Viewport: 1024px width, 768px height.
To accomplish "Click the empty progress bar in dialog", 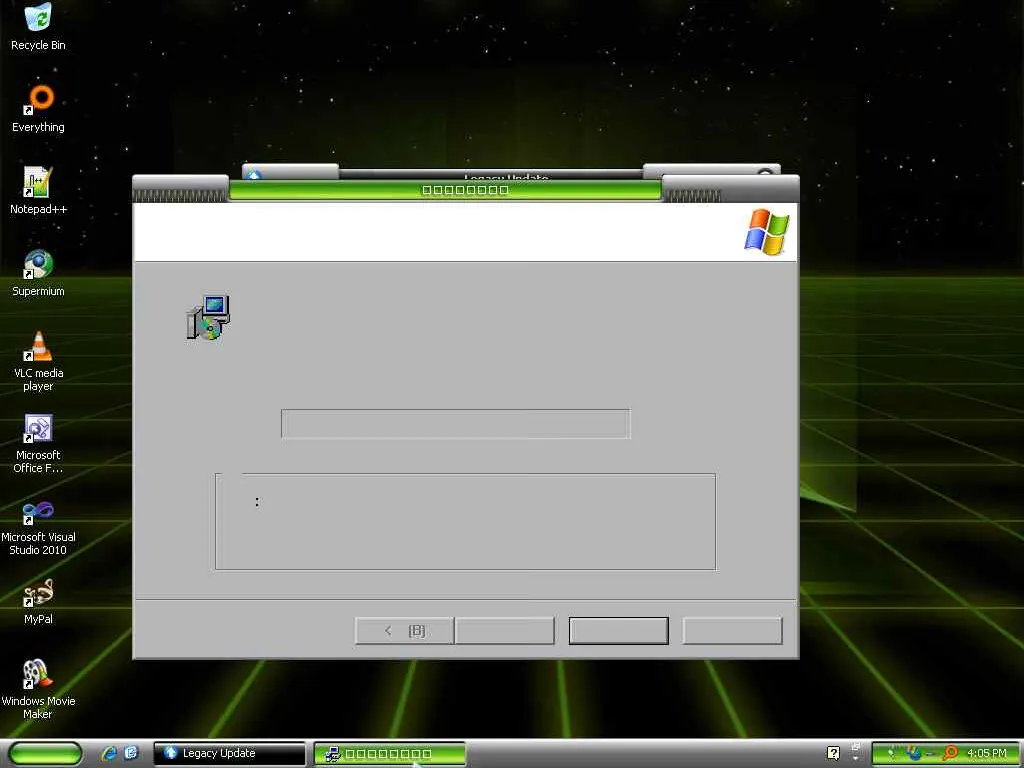I will (456, 424).
